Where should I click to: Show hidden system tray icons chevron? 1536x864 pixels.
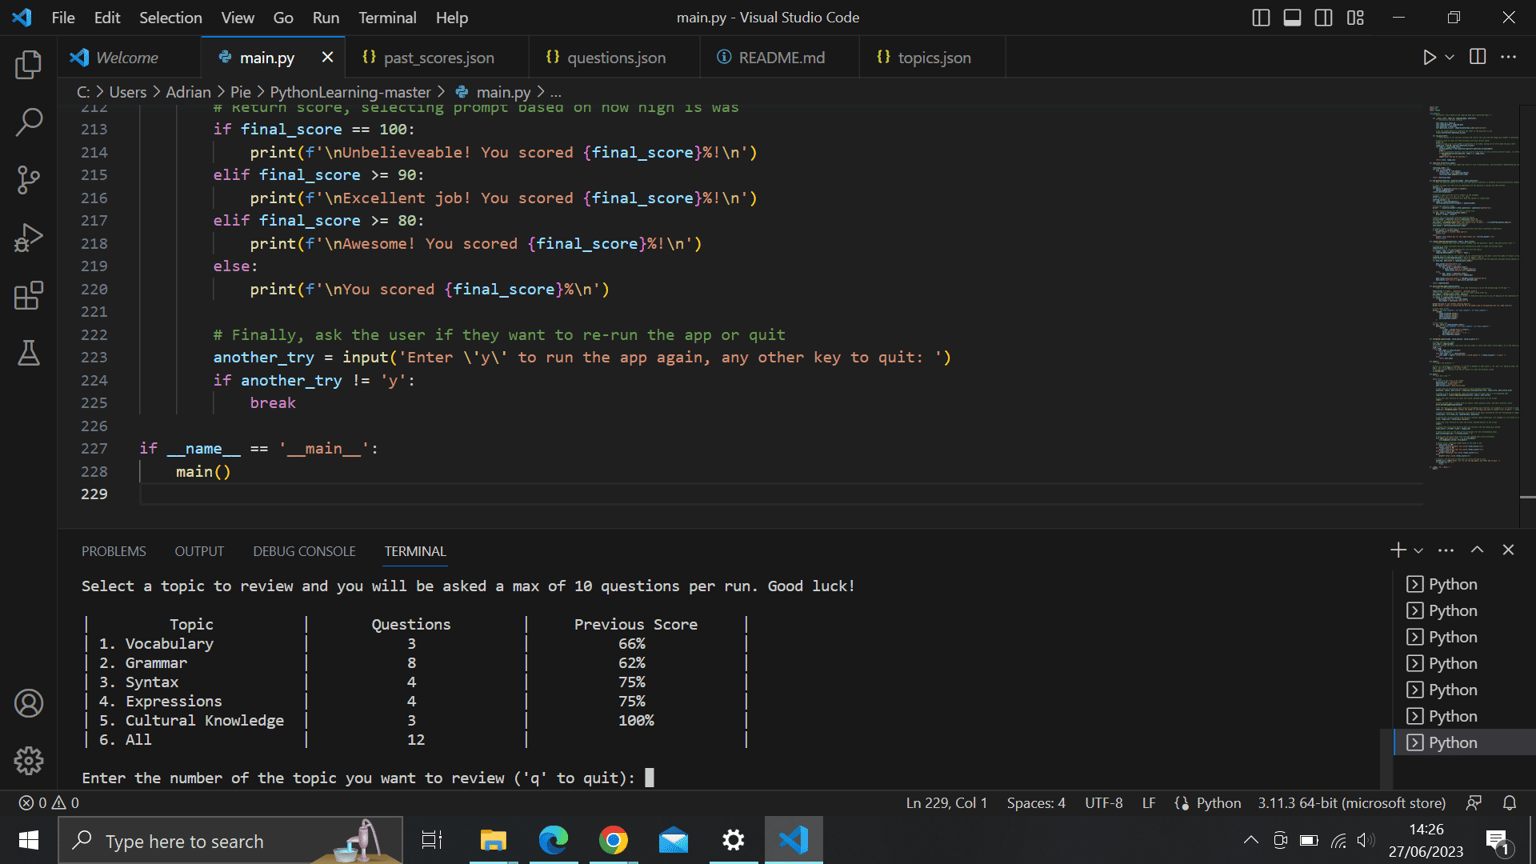[x=1251, y=840]
